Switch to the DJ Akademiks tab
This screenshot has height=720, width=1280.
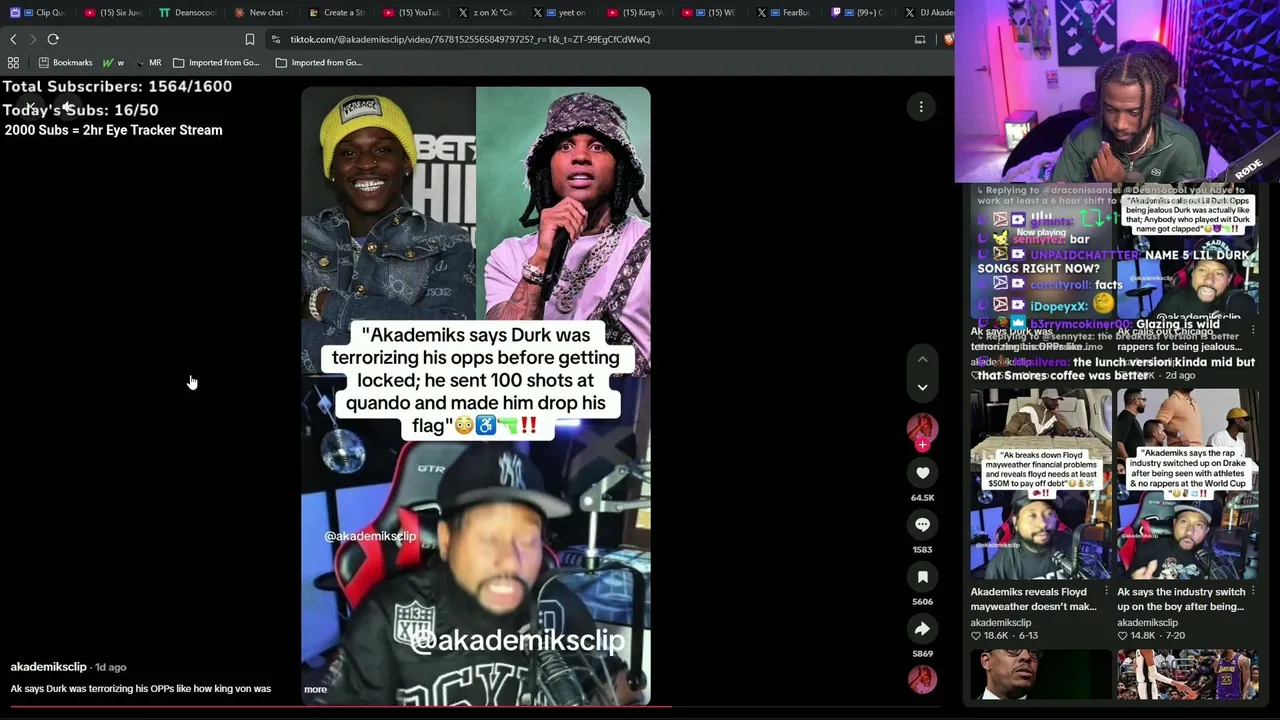pyautogui.click(x=928, y=13)
